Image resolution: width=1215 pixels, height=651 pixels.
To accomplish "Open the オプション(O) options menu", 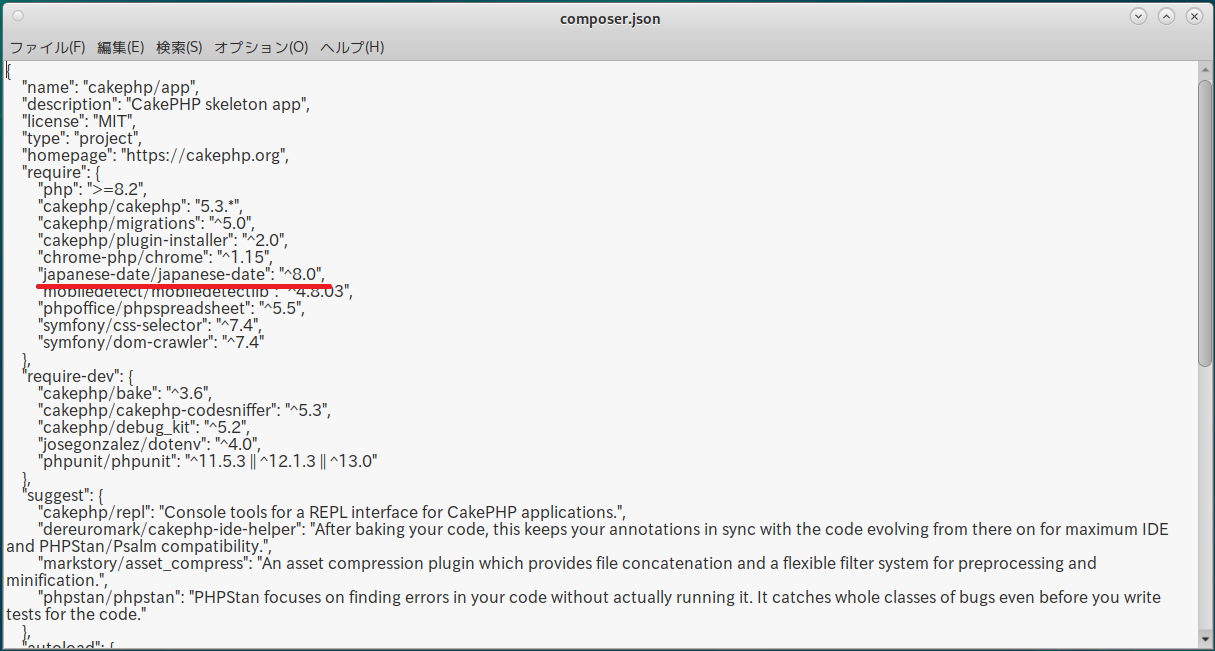I will [261, 47].
